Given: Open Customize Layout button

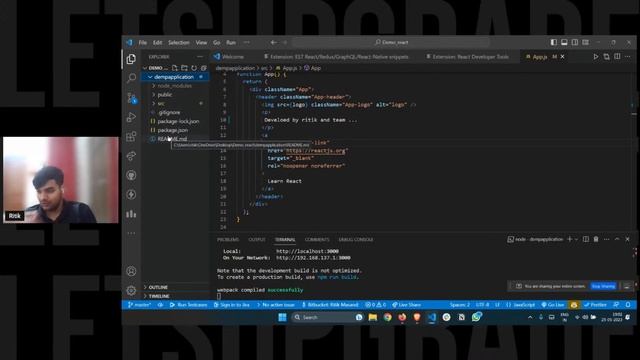Looking at the screenshot, I should 585,42.
